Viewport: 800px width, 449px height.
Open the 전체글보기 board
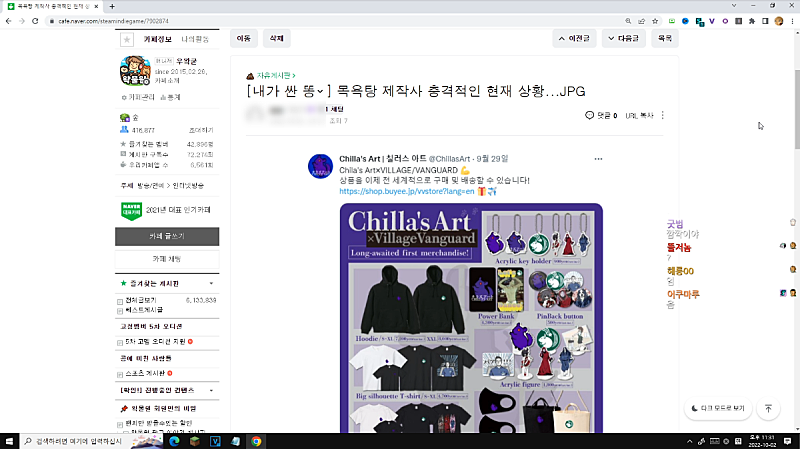pyautogui.click(x=140, y=300)
